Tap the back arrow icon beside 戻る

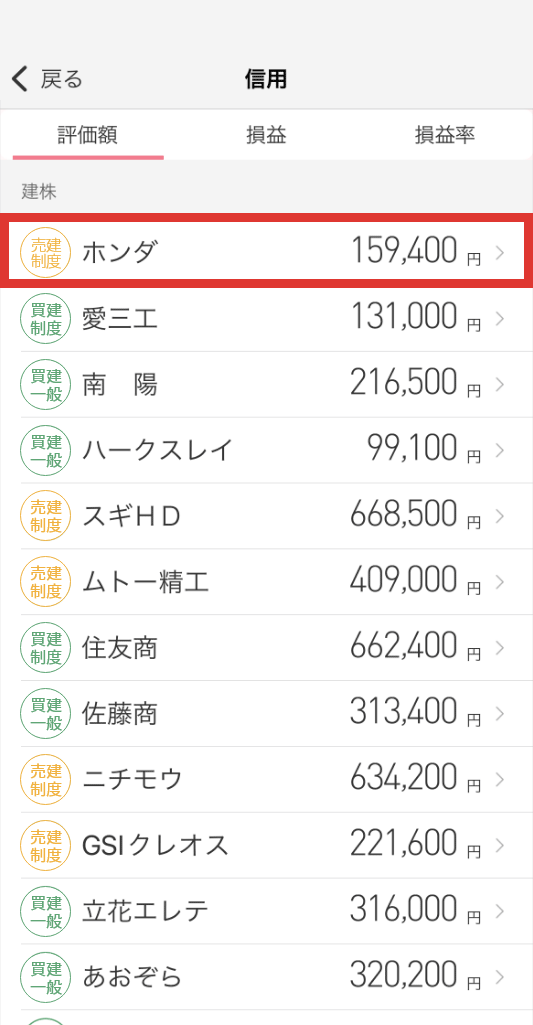tap(20, 79)
